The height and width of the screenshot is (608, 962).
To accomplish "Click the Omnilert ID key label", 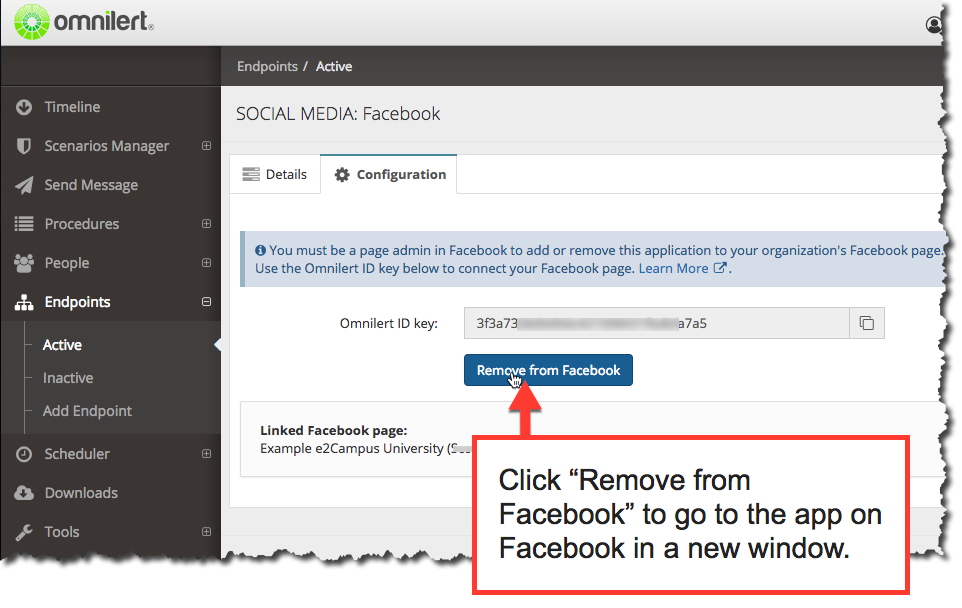I will 389,323.
